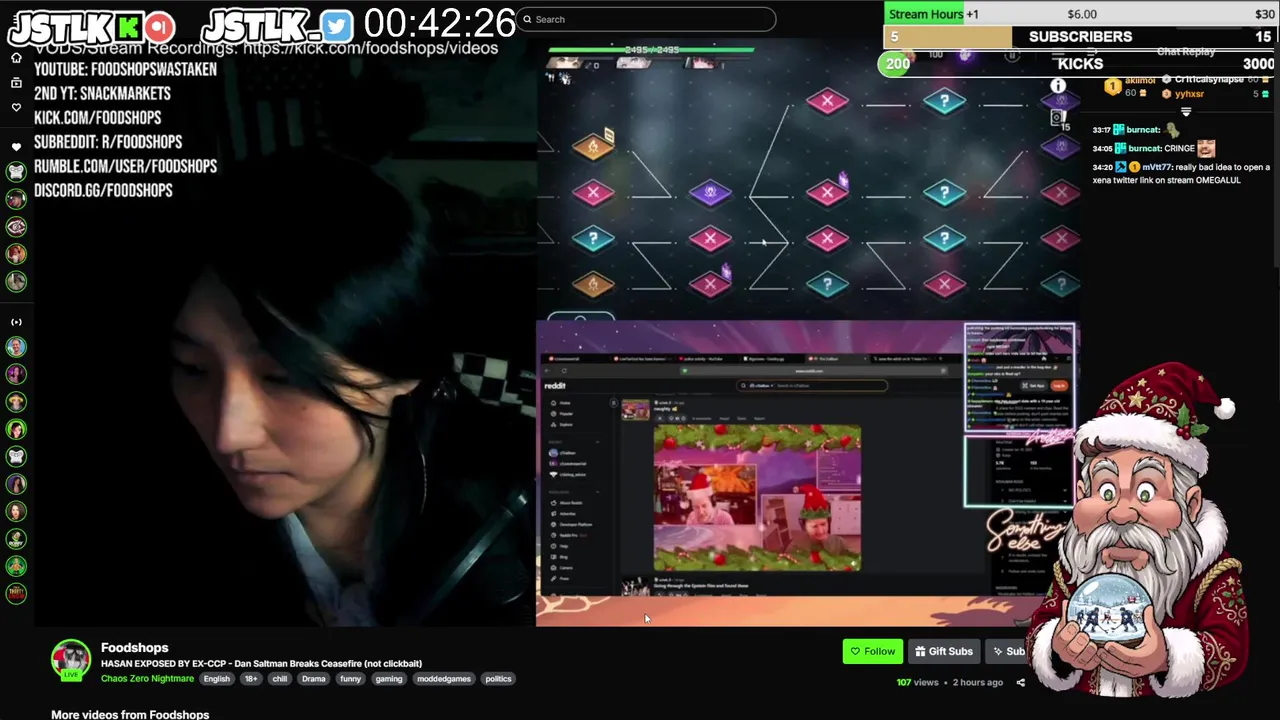This screenshot has height=720, width=1280.
Task: Click the stream title HASAN EXPOSED BY EX-CCP
Action: point(261,664)
